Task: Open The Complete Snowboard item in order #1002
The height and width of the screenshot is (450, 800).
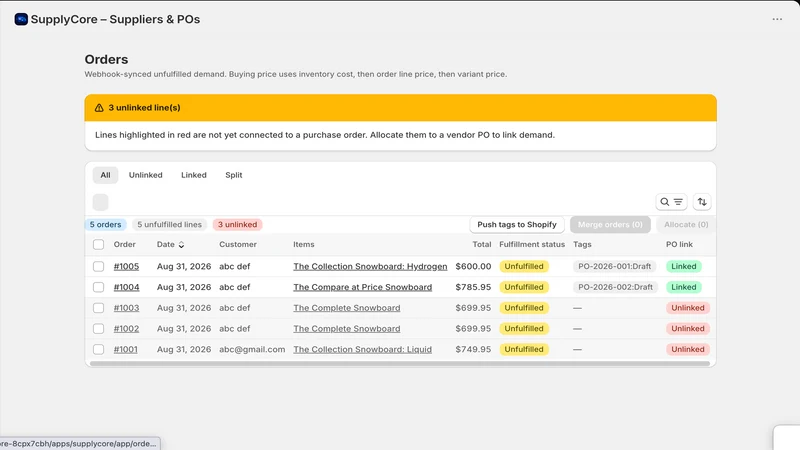Action: [x=346, y=329]
